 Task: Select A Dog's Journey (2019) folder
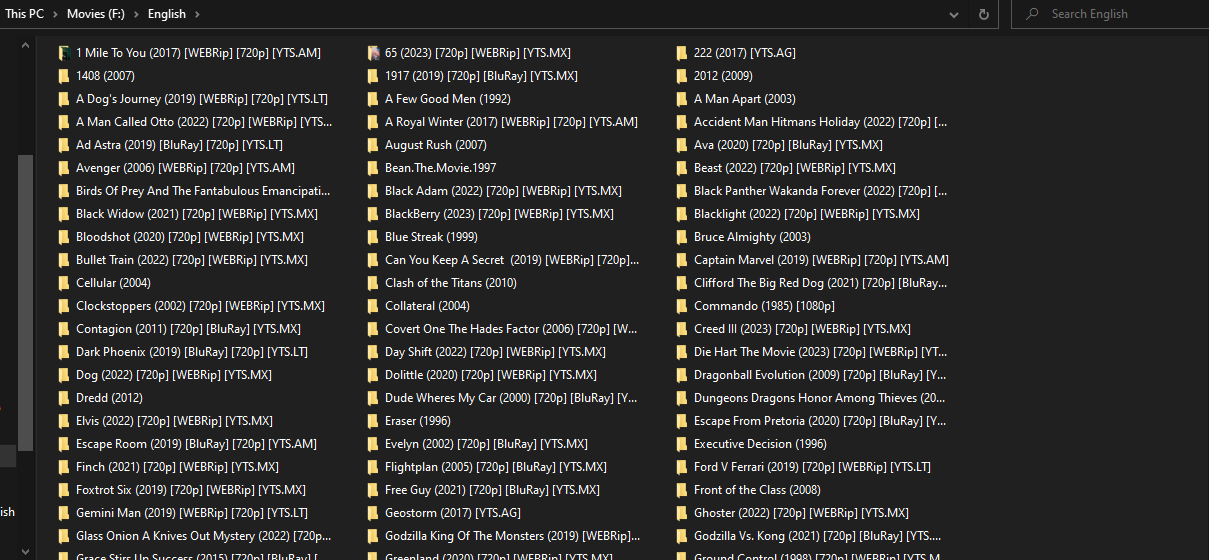193,99
